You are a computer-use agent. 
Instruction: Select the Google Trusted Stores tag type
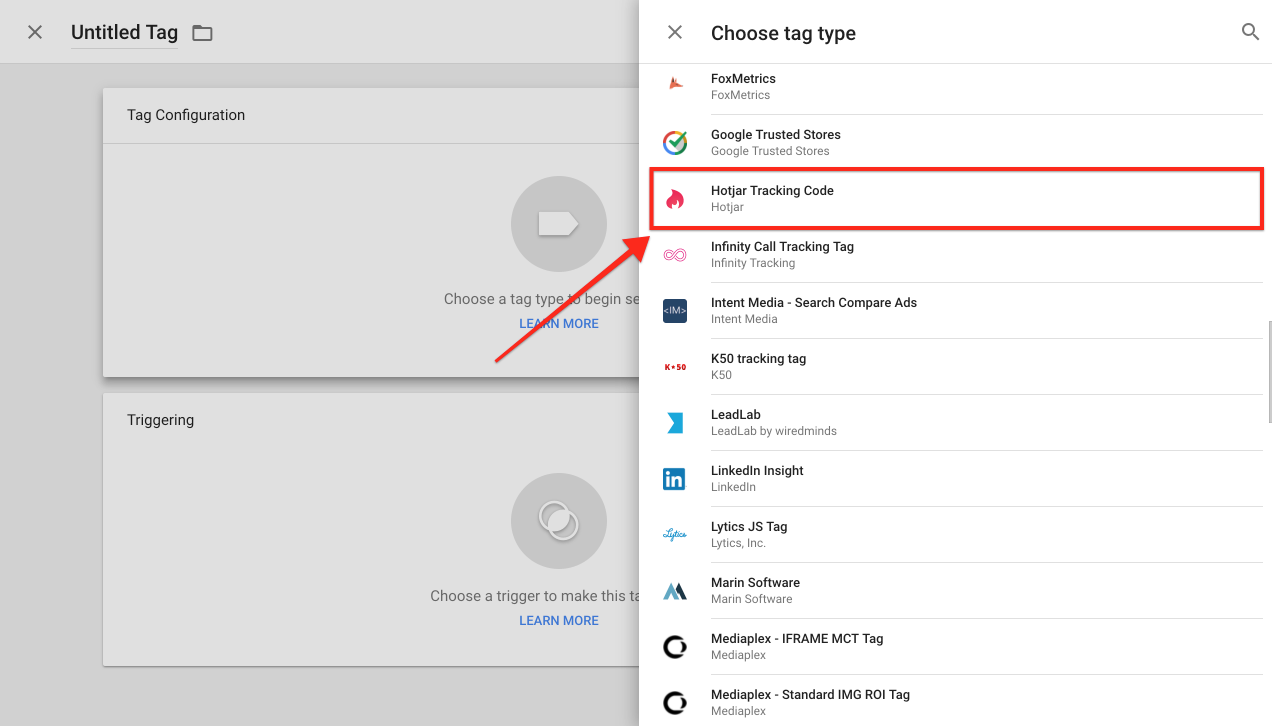(956, 142)
